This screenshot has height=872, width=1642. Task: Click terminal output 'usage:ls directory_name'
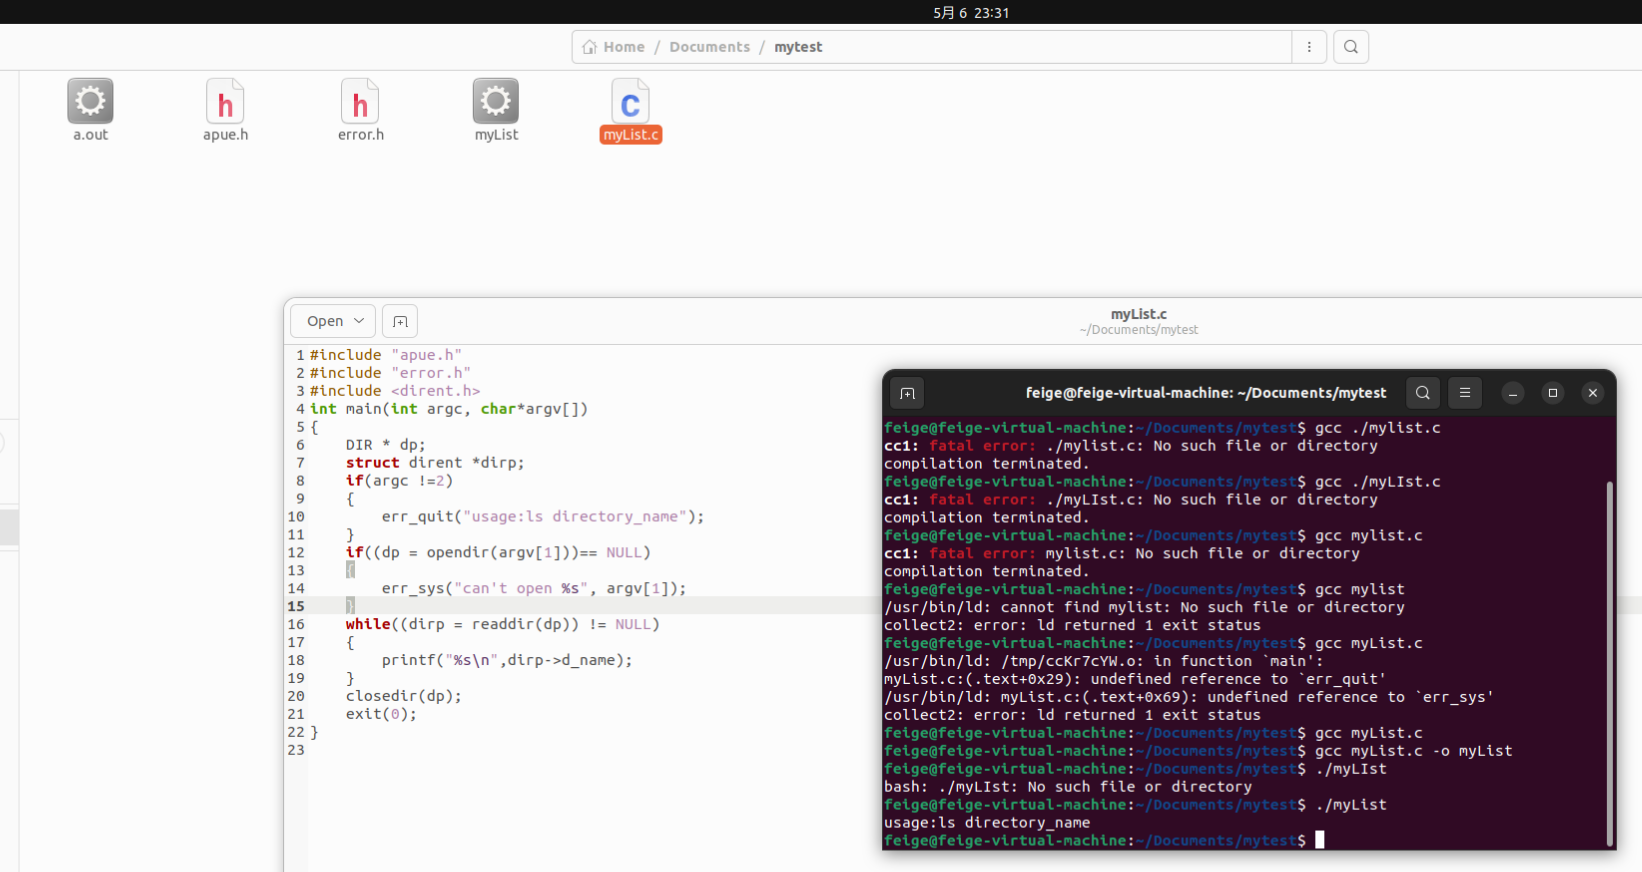tap(987, 823)
